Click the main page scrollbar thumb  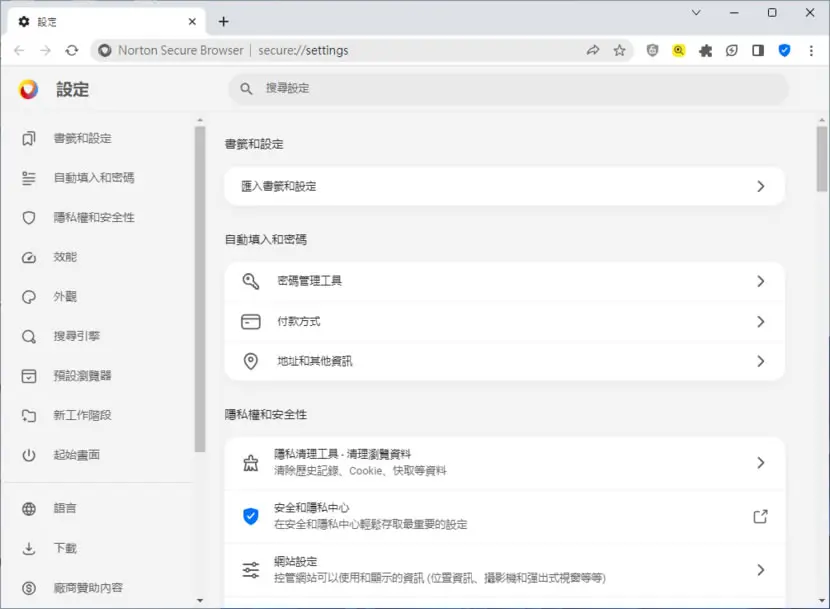pos(822,159)
